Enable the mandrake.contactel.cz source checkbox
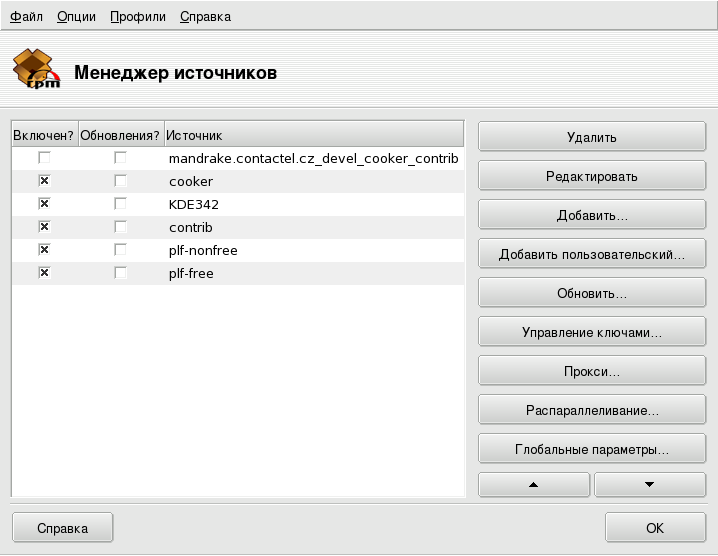The image size is (718, 556). pyautogui.click(x=44, y=158)
